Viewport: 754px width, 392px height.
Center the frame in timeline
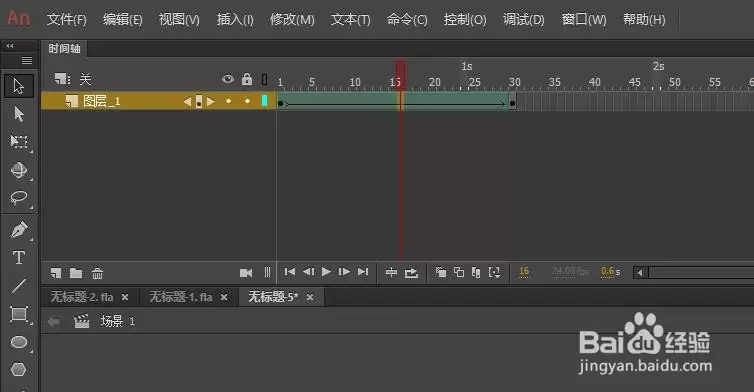[x=391, y=273]
